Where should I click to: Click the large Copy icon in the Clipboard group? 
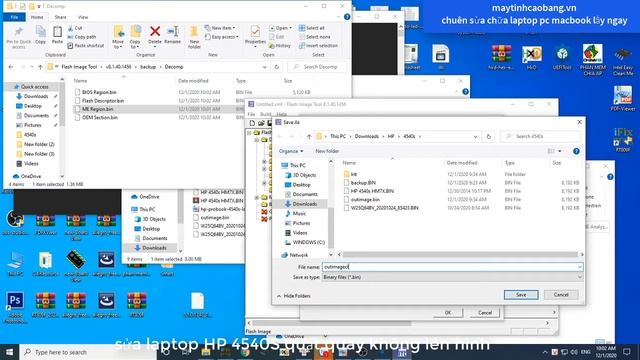[x=40, y=35]
